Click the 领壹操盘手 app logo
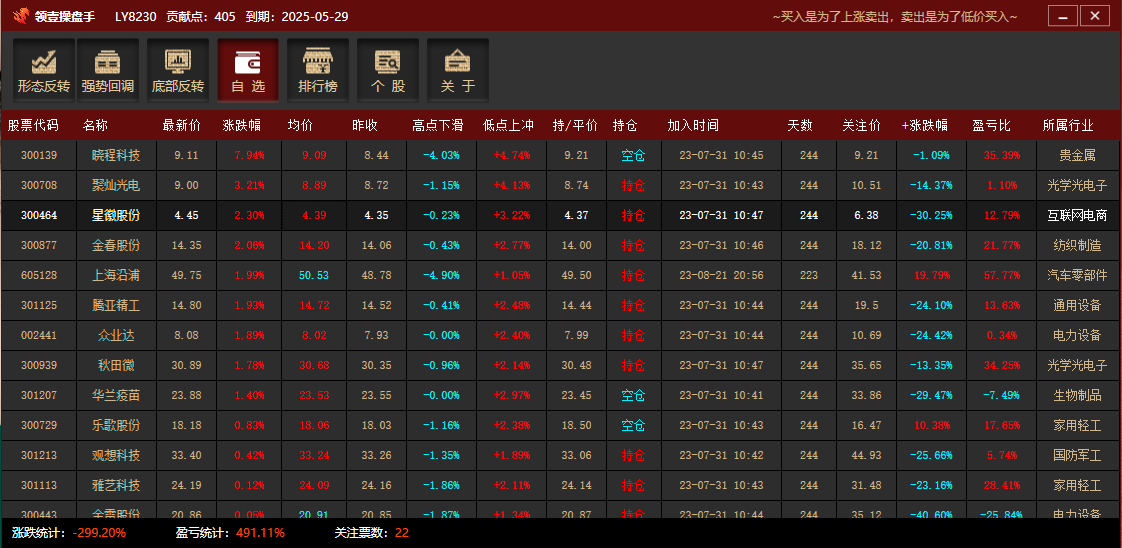This screenshot has height=548, width=1122. pos(21,16)
